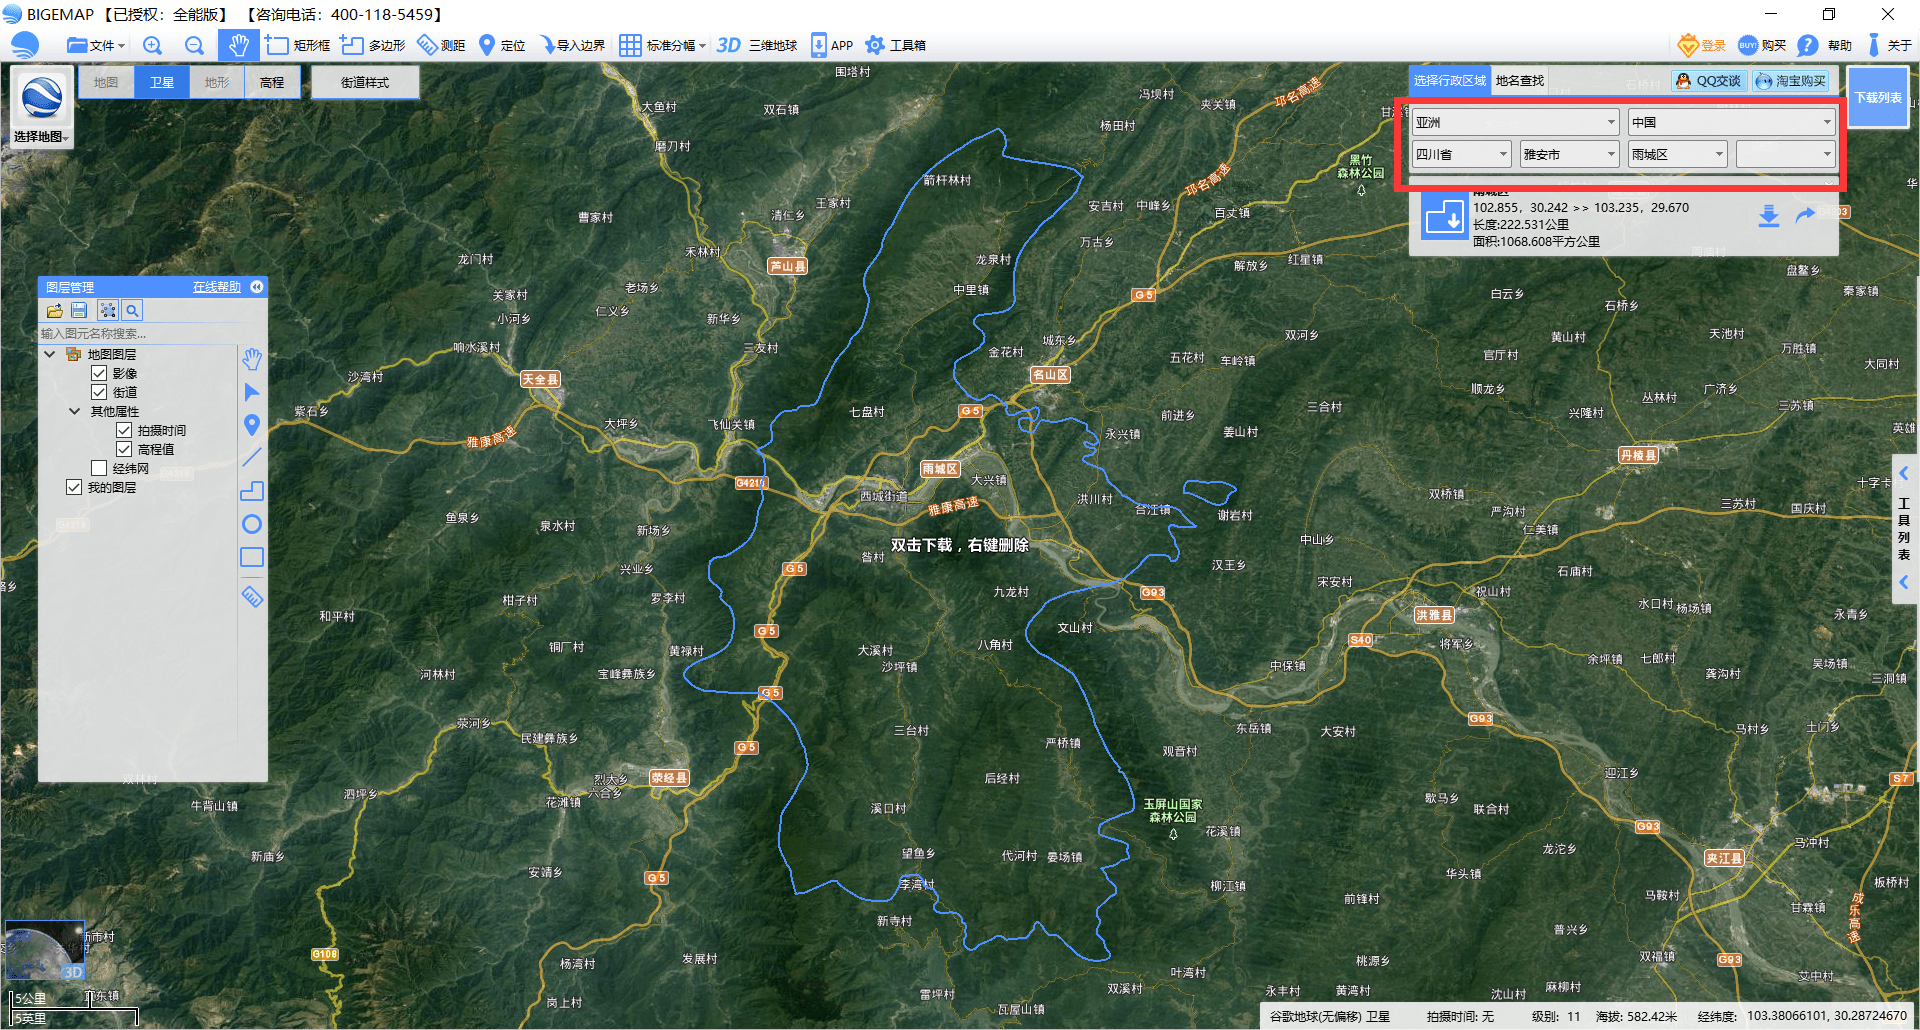Screen dimensions: 1920x1030
Task: Select the ruler tool in drawing toolbar
Action: click(252, 597)
